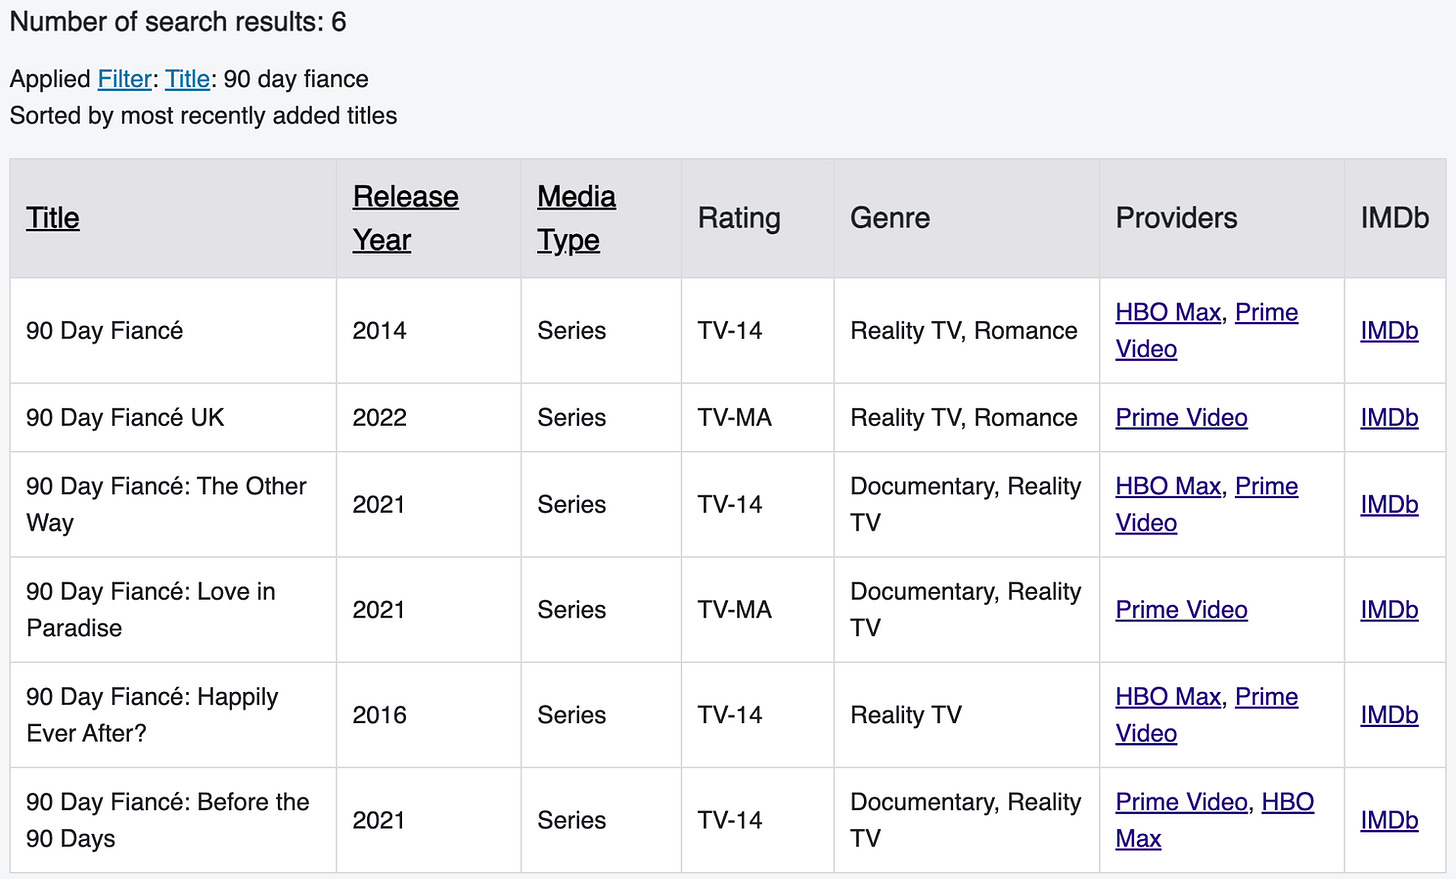Open IMDb link for Love in Paradise
Image resolution: width=1456 pixels, height=879 pixels.
click(x=1389, y=610)
